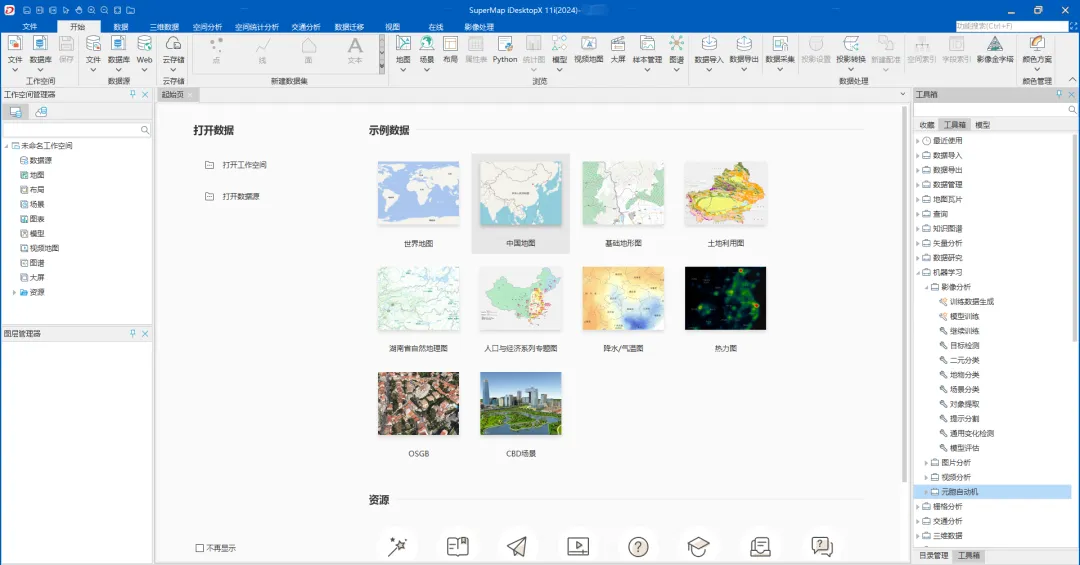This screenshot has height=565, width=1080.
Task: Open the 空间分析 ribbon tab
Action: click(x=207, y=27)
